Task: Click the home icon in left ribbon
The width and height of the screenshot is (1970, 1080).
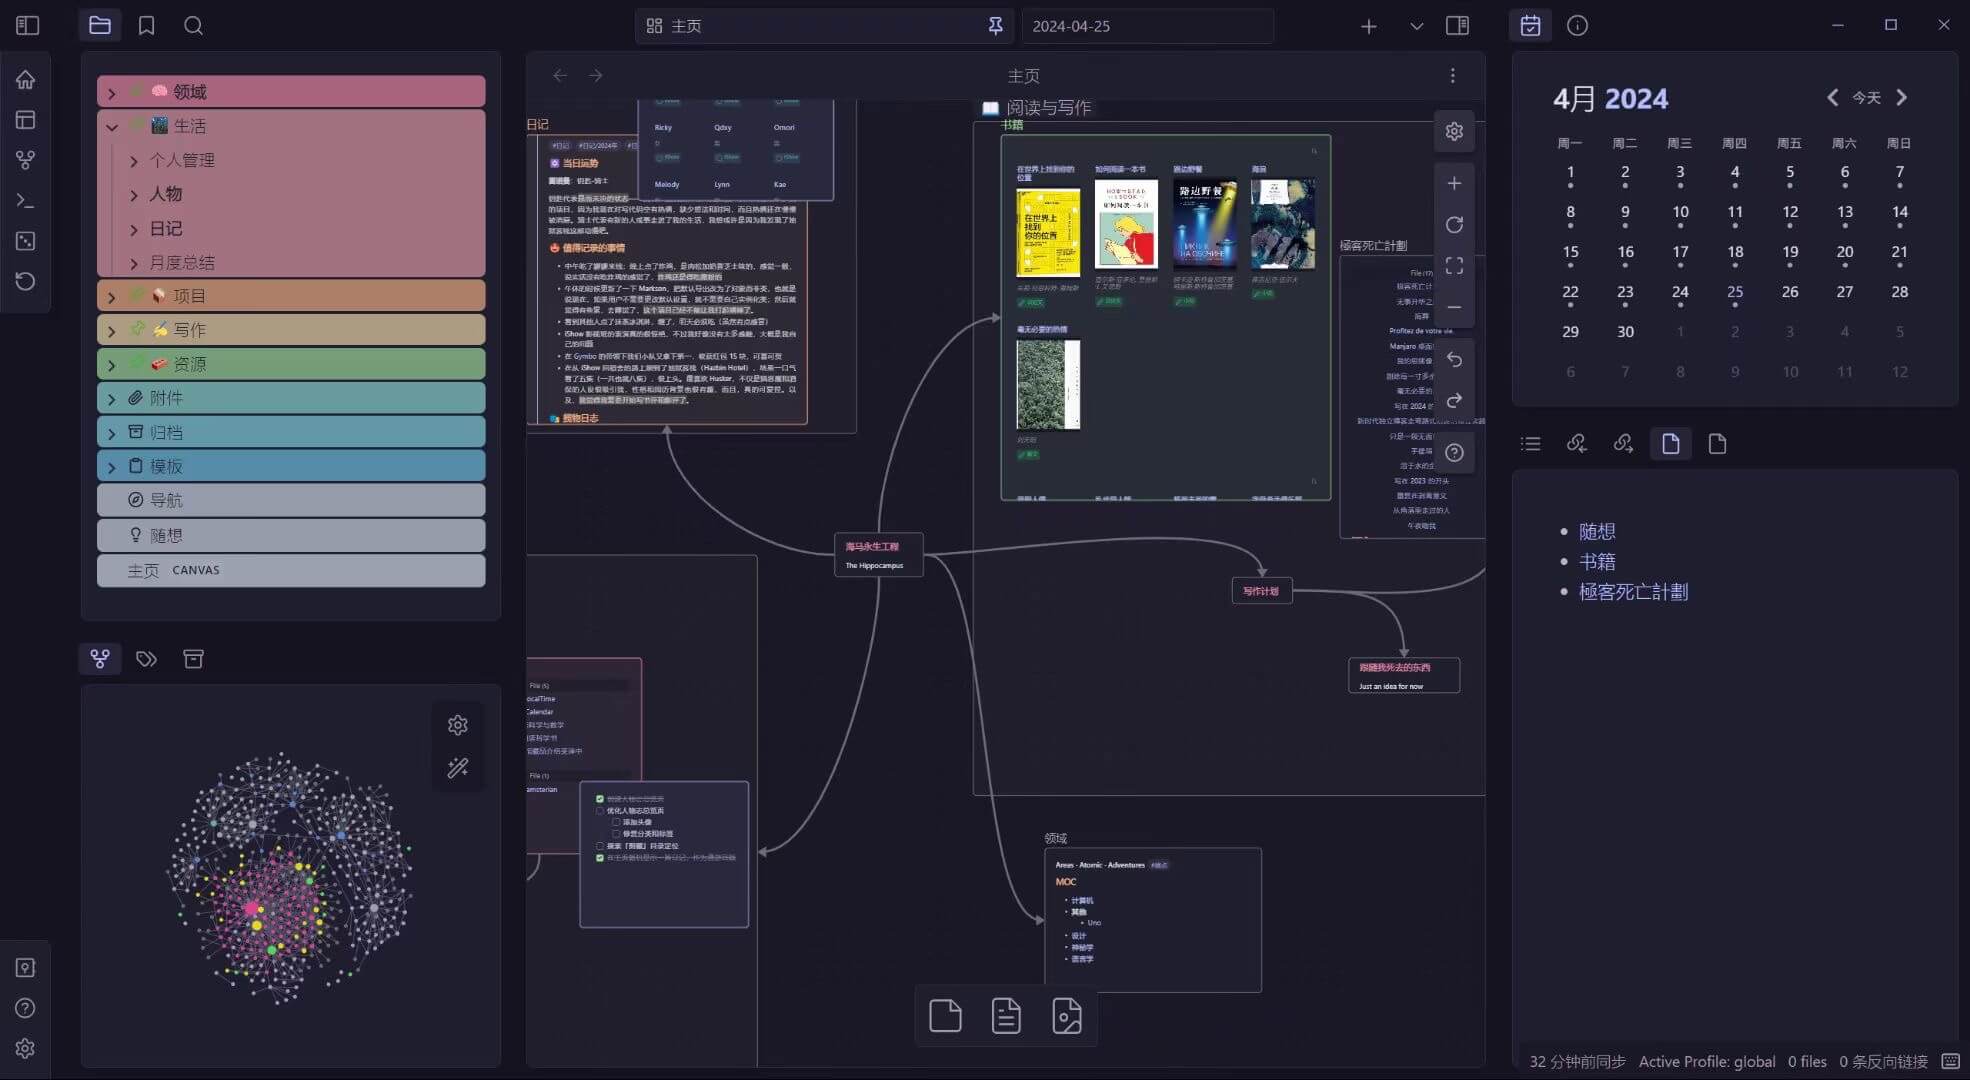Action: pos(26,80)
